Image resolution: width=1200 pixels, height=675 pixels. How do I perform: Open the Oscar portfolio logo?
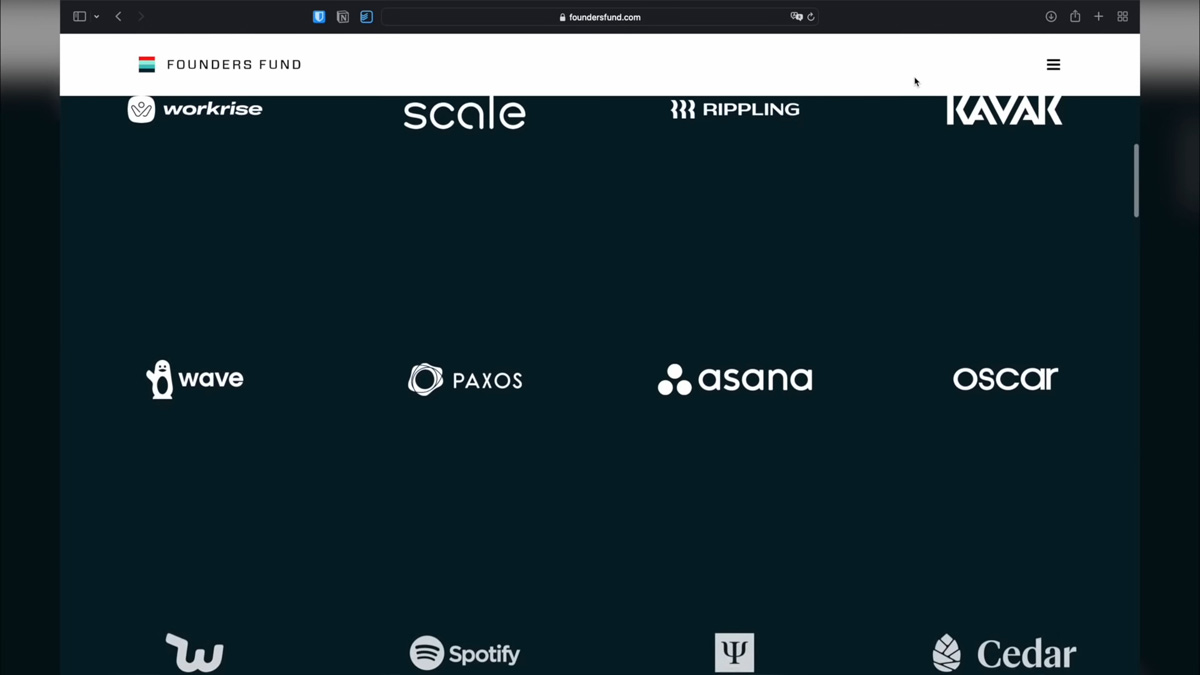[x=1005, y=378]
